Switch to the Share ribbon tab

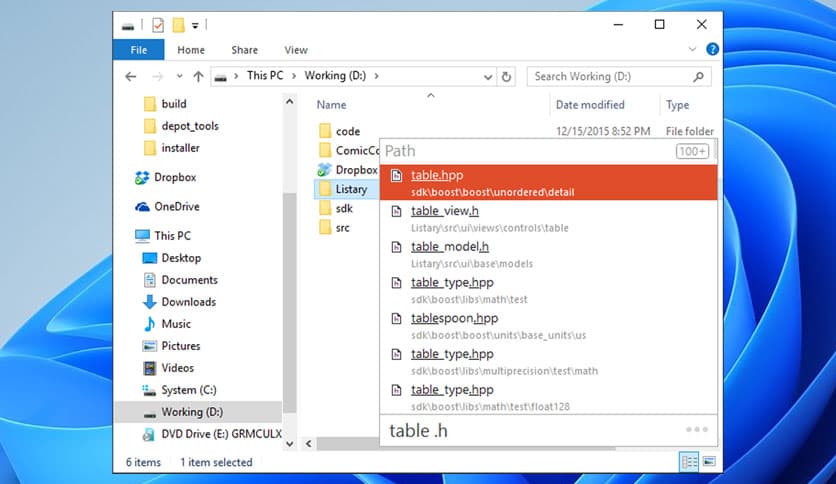[x=244, y=50]
